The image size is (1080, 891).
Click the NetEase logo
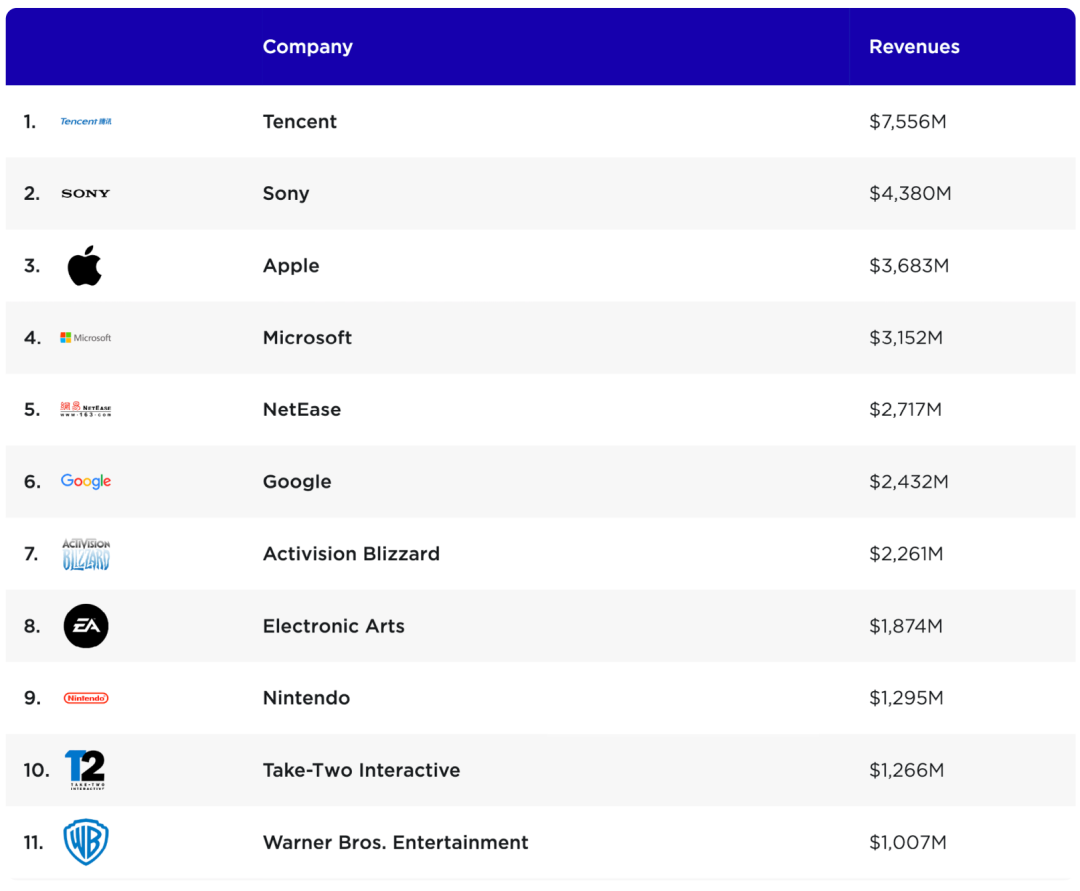[x=86, y=409]
